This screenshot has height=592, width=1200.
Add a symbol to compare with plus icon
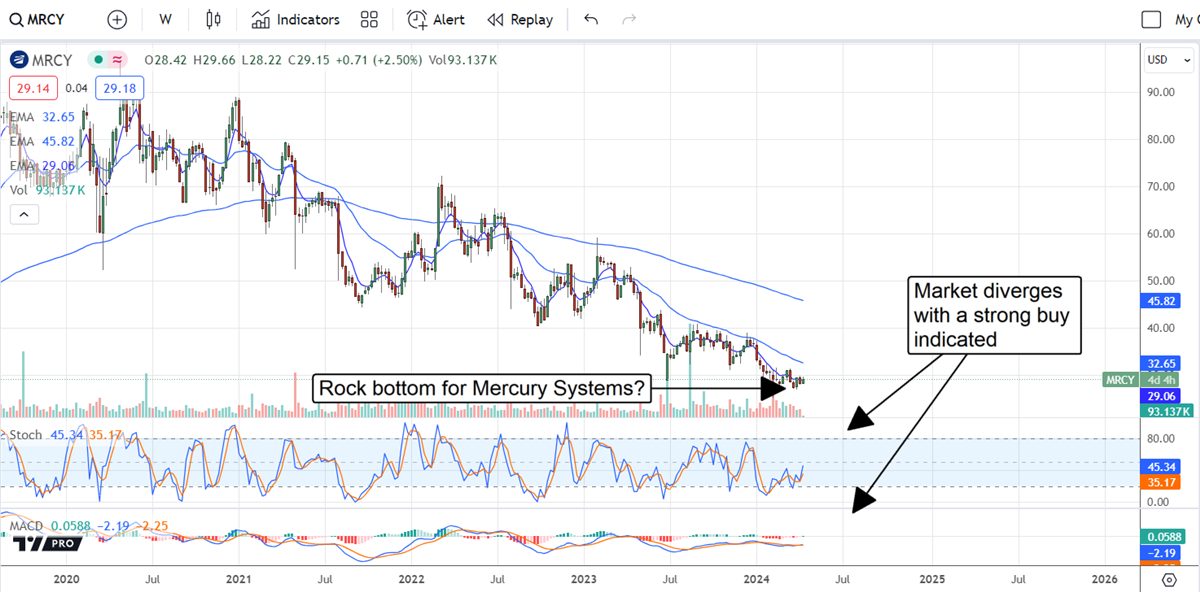pyautogui.click(x=117, y=19)
